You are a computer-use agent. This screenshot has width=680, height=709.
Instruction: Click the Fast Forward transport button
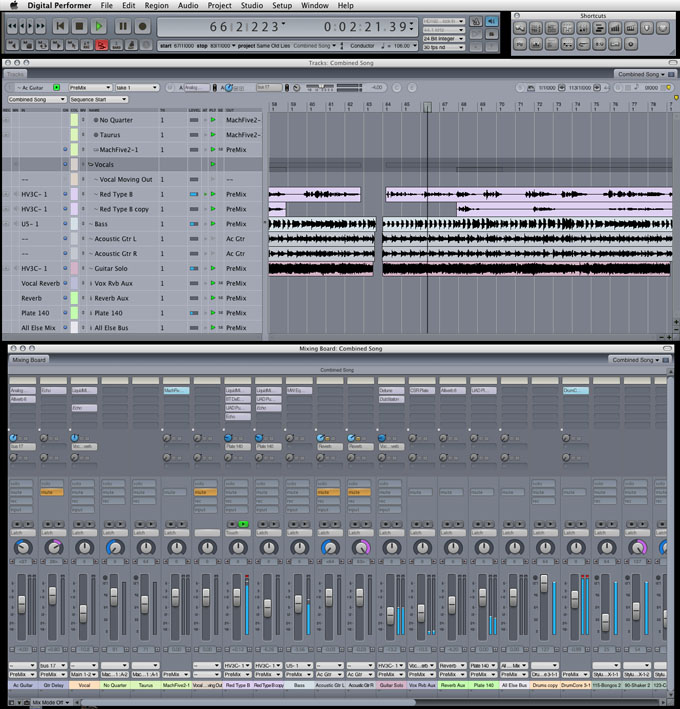coord(41,26)
